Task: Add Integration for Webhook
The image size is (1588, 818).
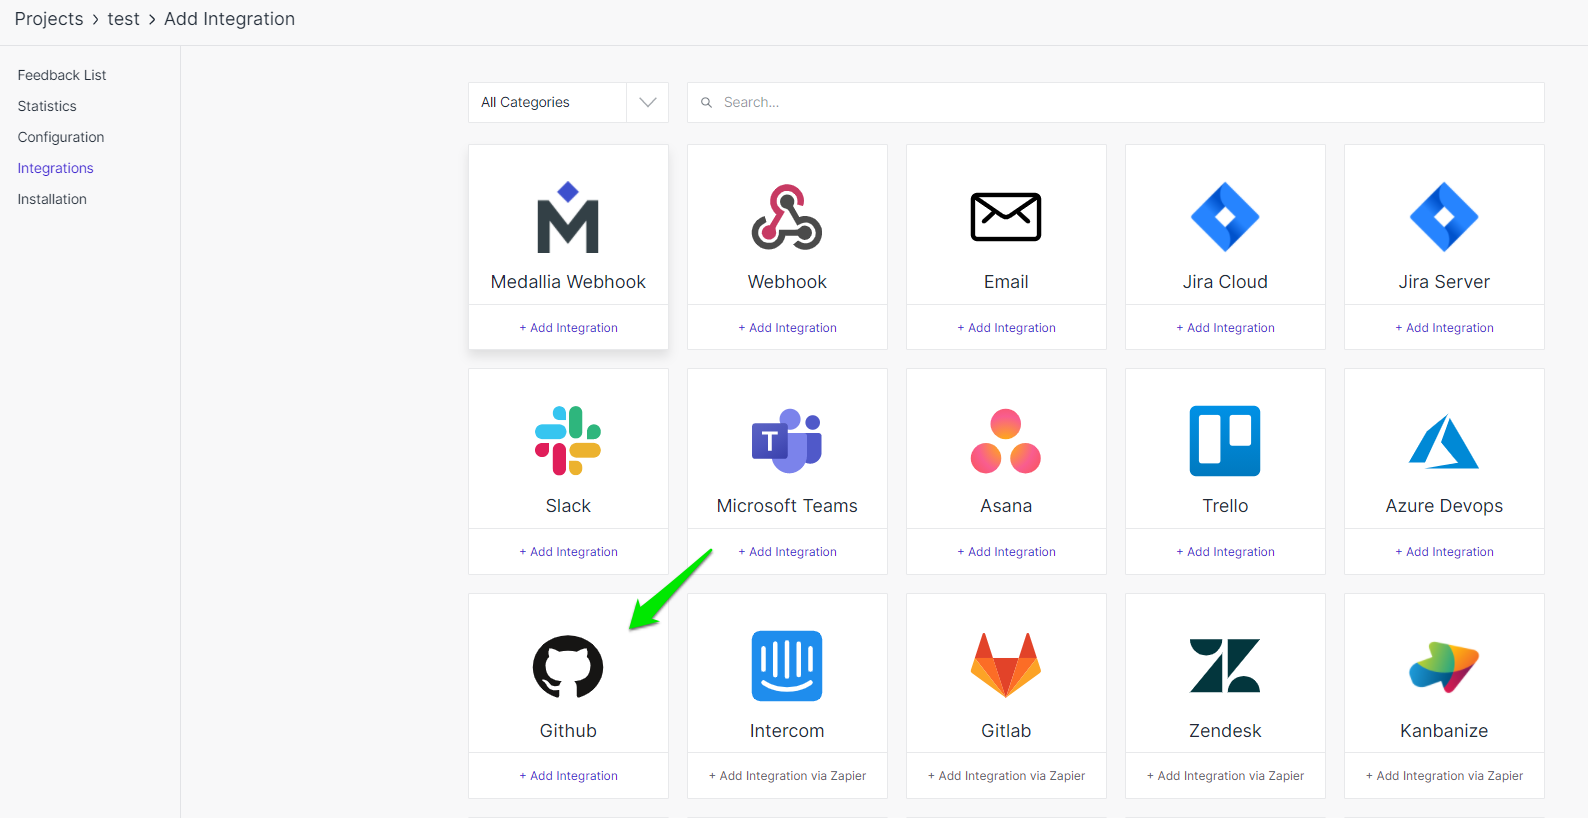Action: (787, 328)
